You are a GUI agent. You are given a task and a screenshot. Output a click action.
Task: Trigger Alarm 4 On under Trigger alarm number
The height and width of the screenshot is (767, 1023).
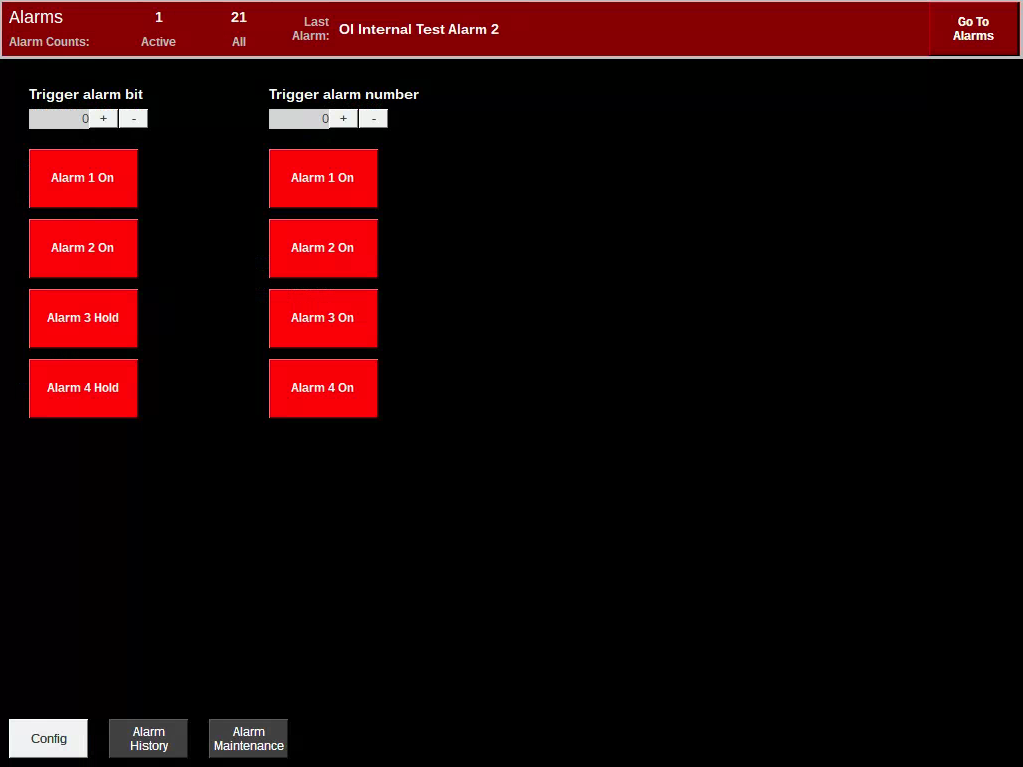tap(323, 388)
